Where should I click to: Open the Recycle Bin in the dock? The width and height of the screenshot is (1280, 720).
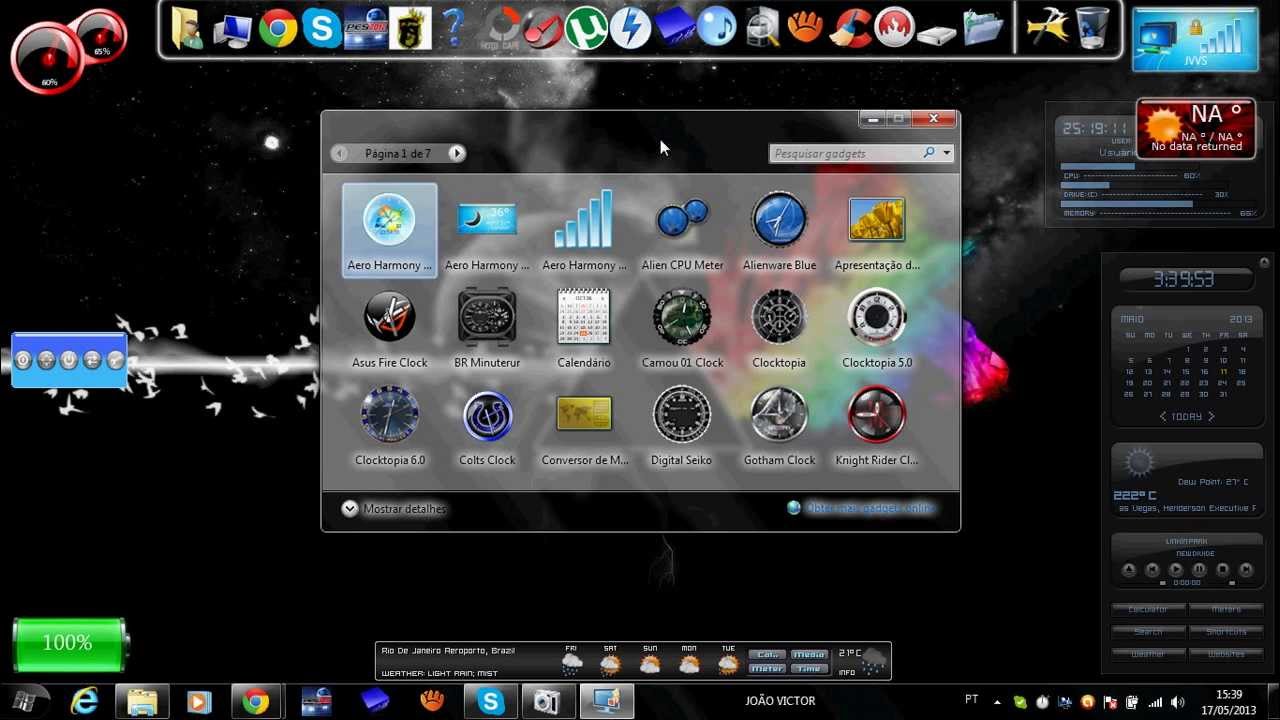tap(1092, 28)
